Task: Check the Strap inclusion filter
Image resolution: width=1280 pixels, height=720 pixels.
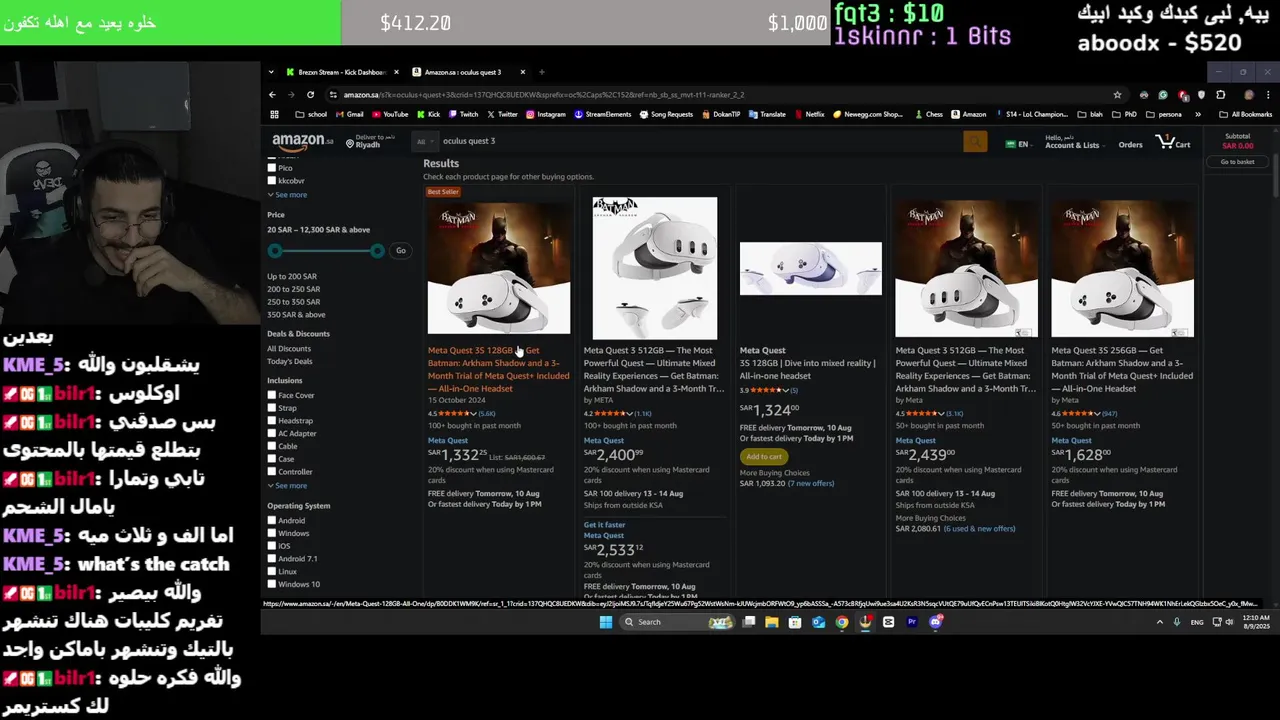Action: [271, 408]
